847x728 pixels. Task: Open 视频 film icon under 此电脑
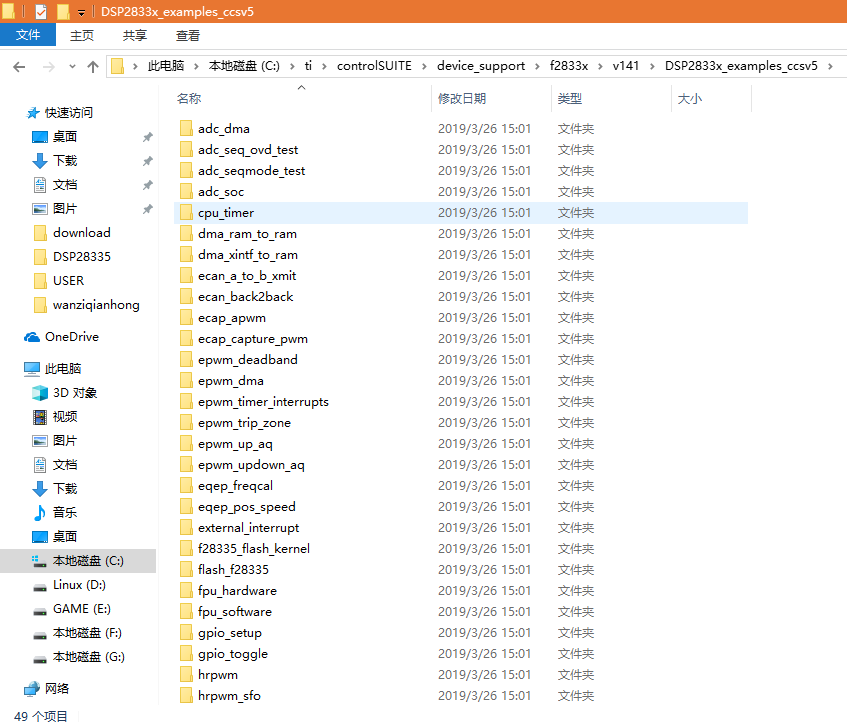pos(40,417)
